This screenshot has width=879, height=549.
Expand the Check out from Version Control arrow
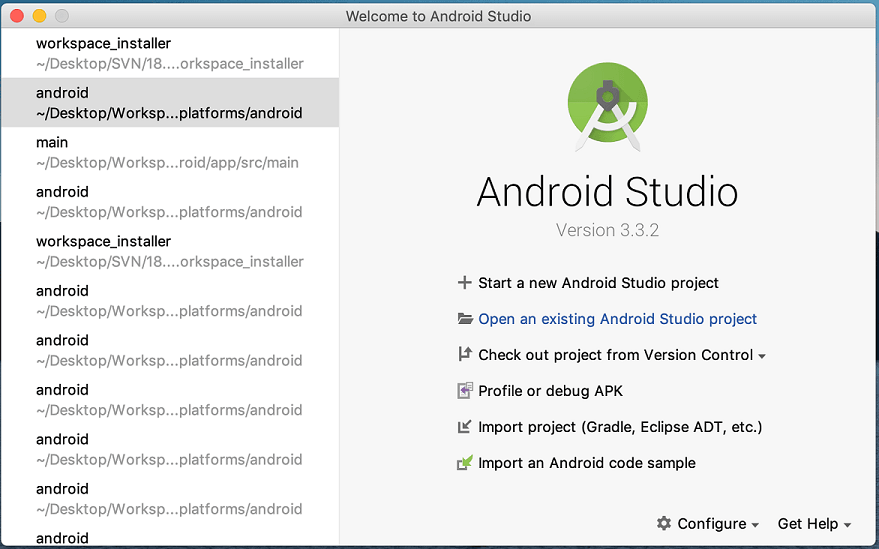pos(762,356)
